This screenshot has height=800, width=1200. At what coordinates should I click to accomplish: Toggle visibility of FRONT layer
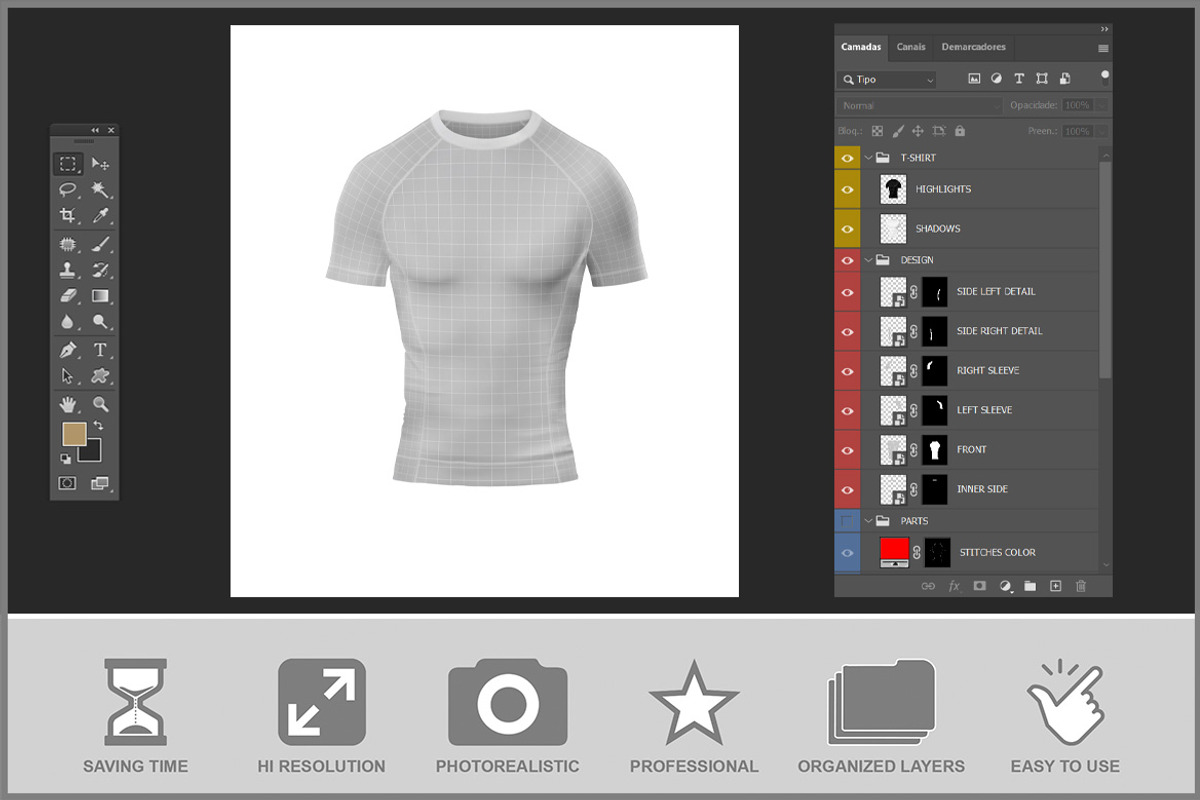(x=847, y=450)
